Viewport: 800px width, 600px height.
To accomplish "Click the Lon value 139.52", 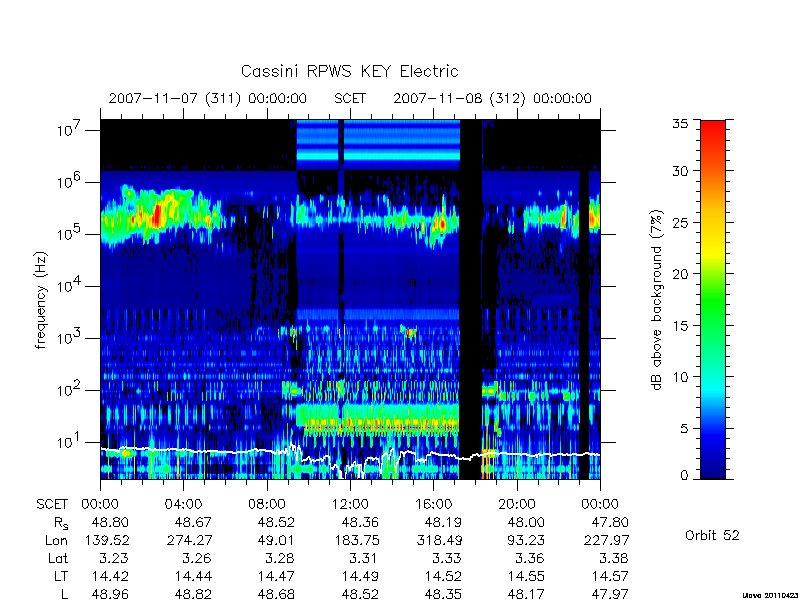I will [x=106, y=540].
